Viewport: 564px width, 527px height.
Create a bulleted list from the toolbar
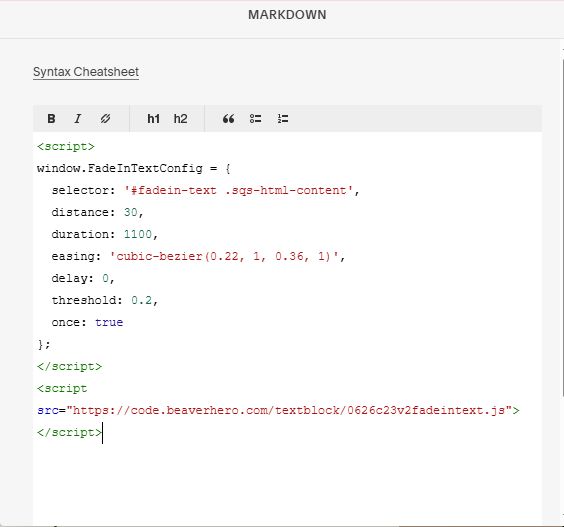pos(255,119)
